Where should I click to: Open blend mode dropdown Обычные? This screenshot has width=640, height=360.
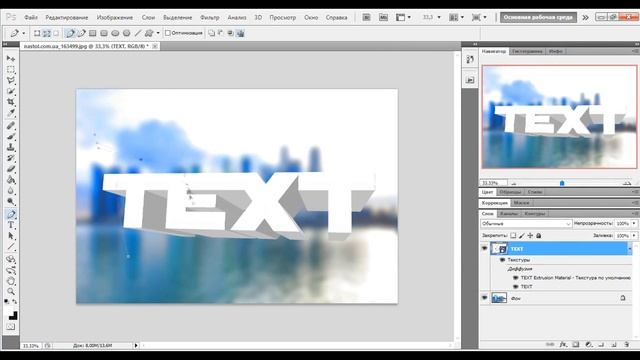(x=526, y=224)
